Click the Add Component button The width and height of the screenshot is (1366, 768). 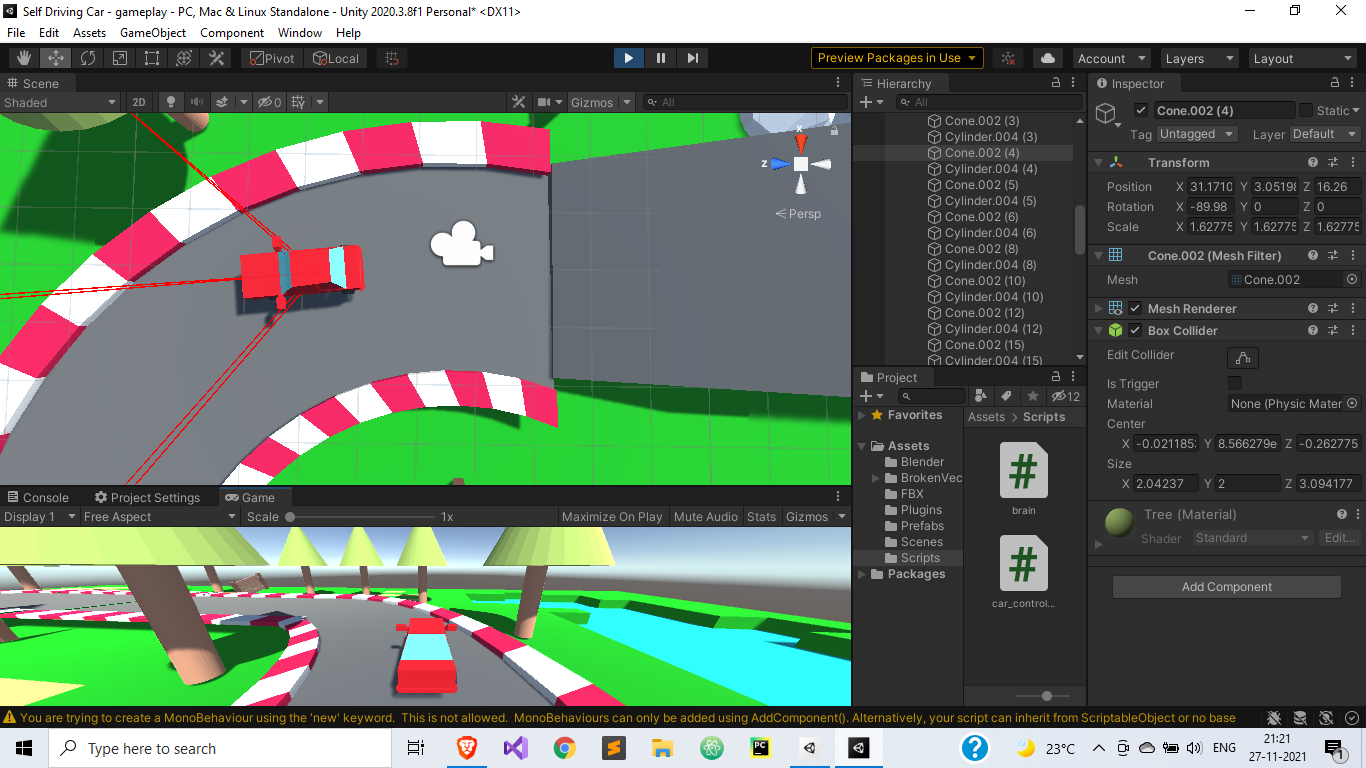[x=1226, y=587]
